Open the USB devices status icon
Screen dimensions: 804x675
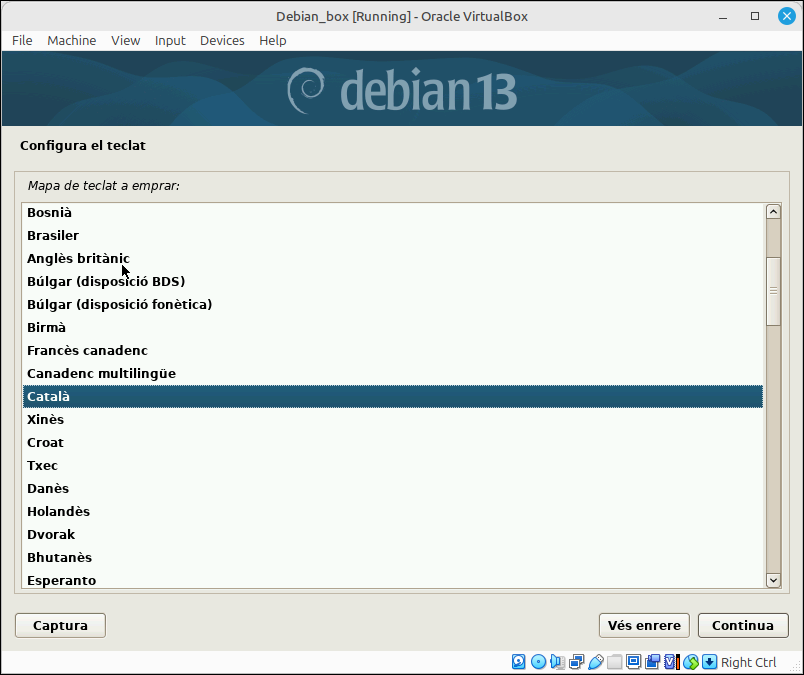pyautogui.click(x=595, y=662)
